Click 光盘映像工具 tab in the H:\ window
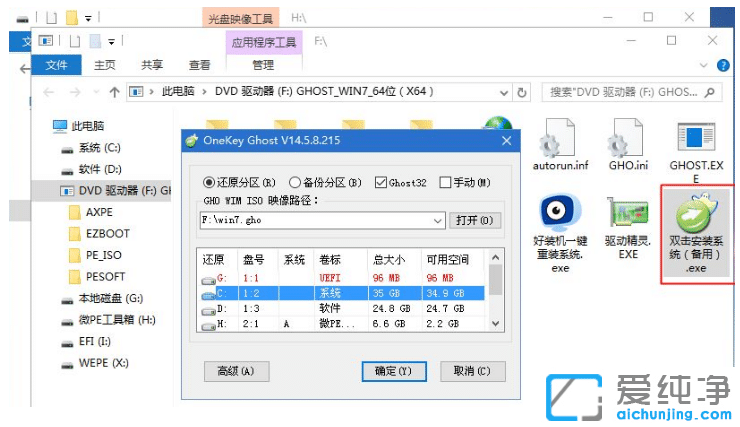The width and height of the screenshot is (740, 427). [x=241, y=18]
